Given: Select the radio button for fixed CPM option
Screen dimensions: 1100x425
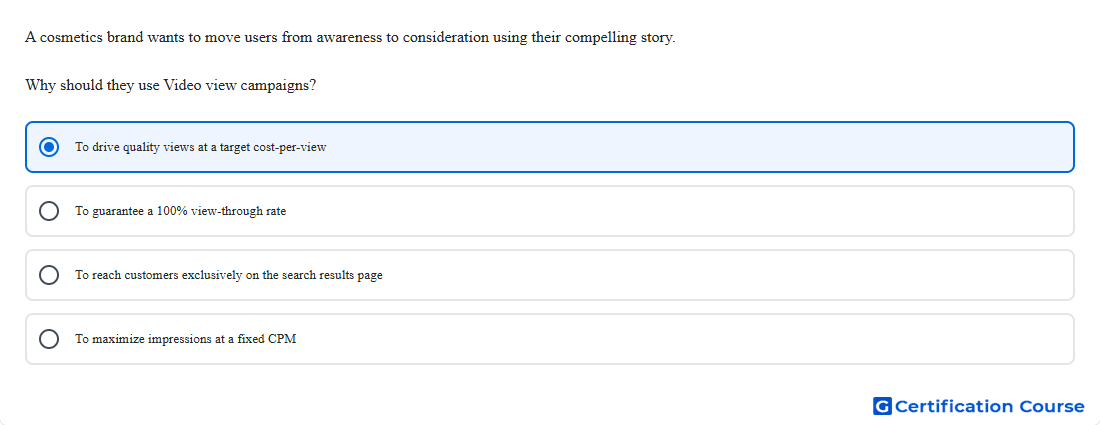Looking at the screenshot, I should 49,339.
